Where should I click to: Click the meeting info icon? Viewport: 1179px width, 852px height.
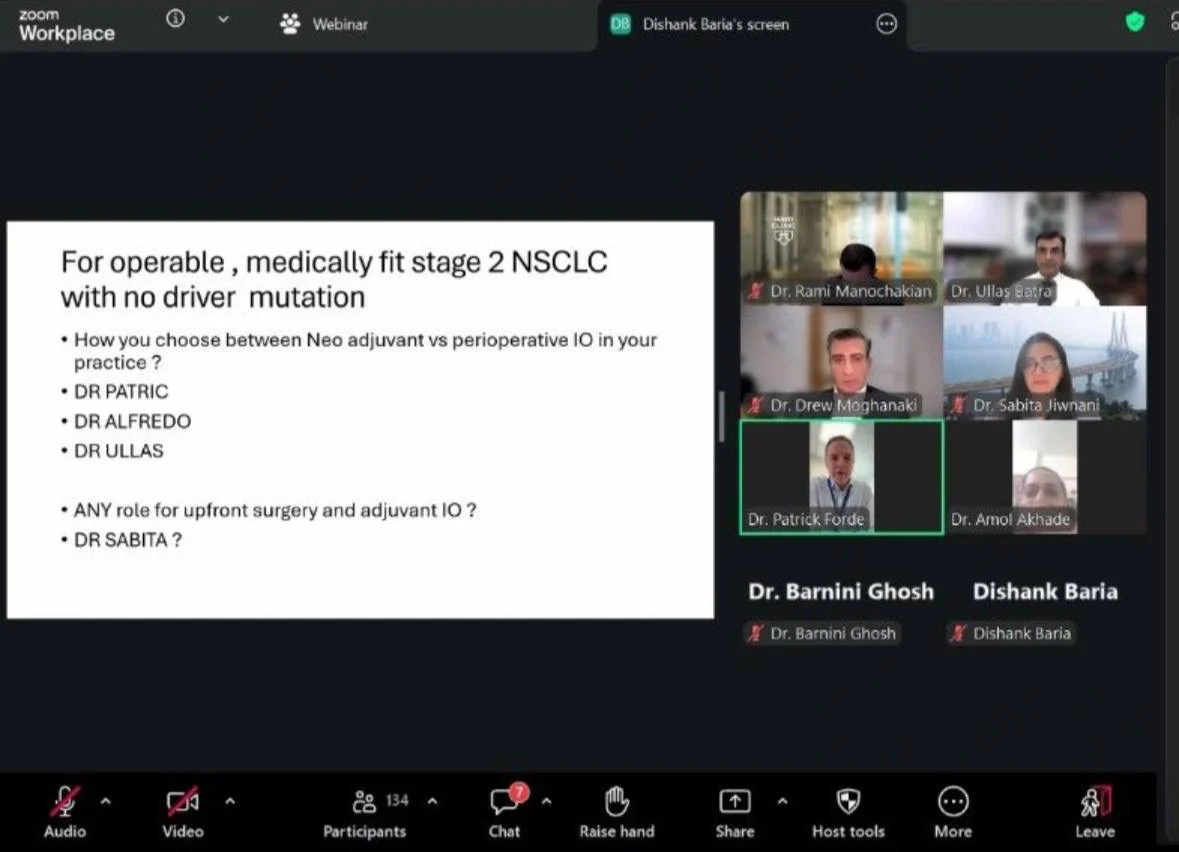[x=176, y=19]
